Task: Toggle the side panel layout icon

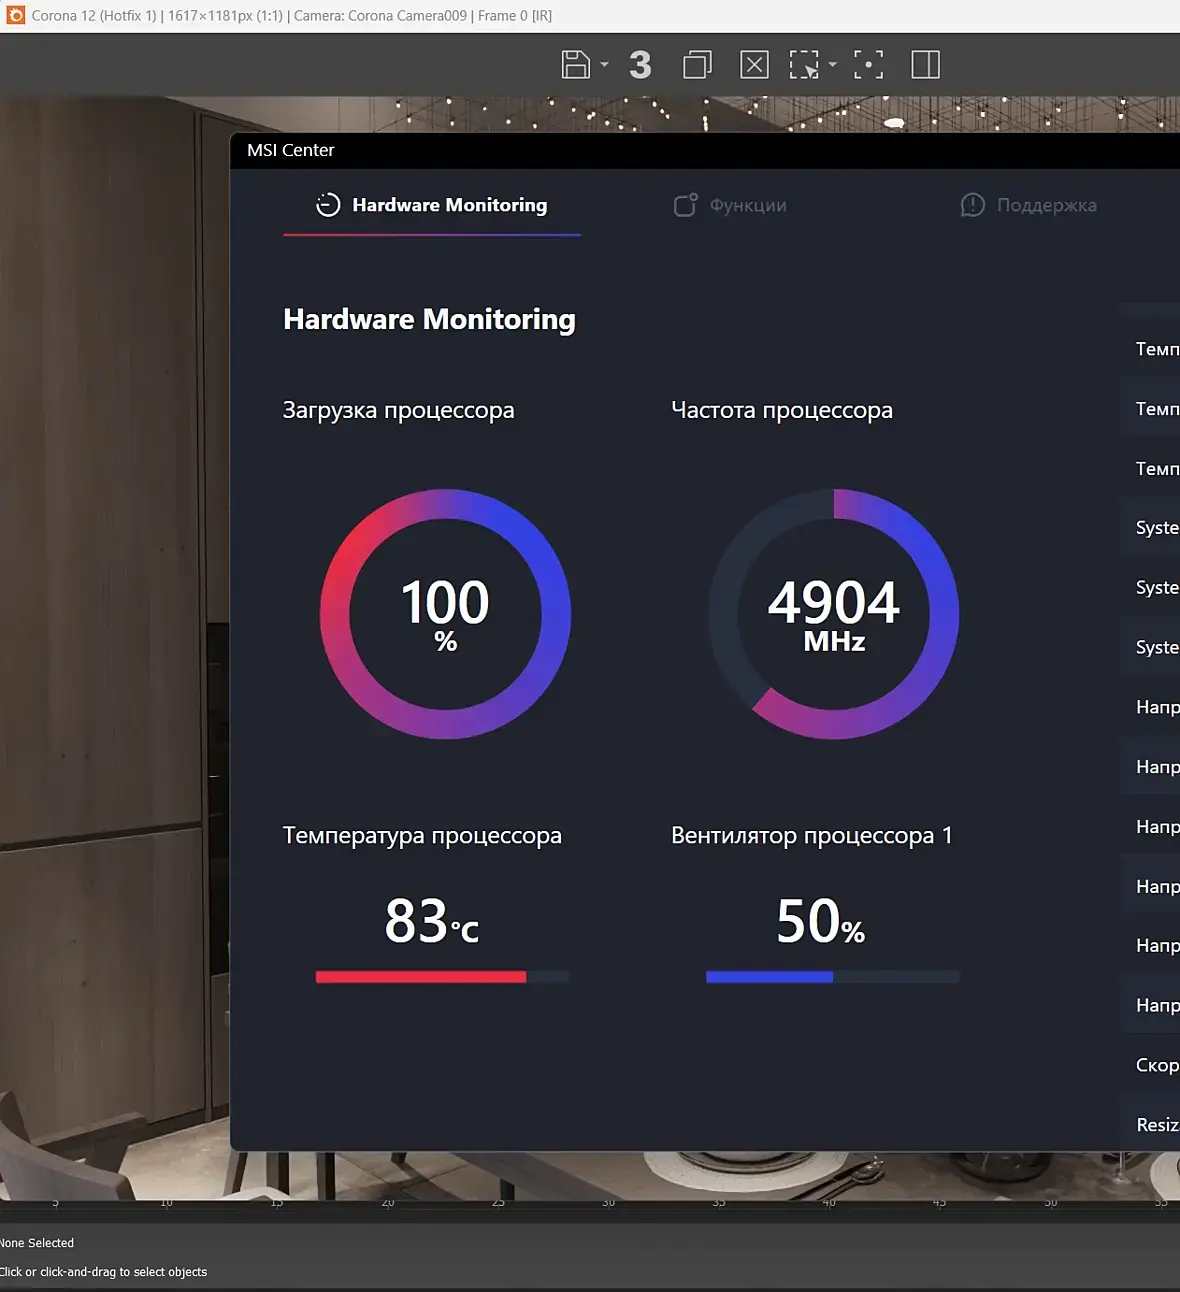Action: pos(926,65)
